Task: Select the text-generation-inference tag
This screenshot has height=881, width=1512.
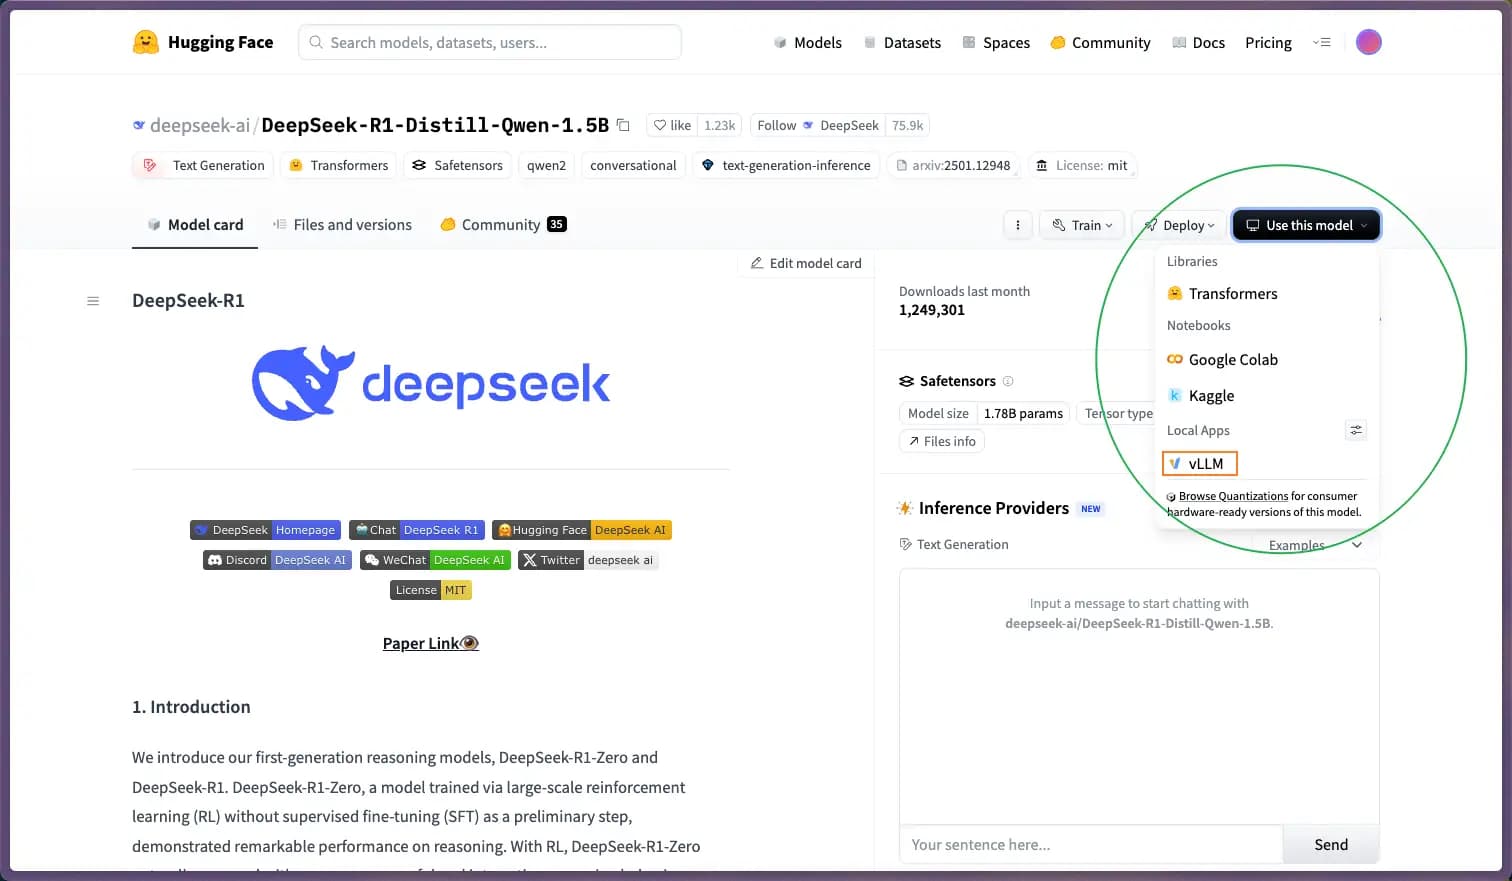Action: click(786, 165)
